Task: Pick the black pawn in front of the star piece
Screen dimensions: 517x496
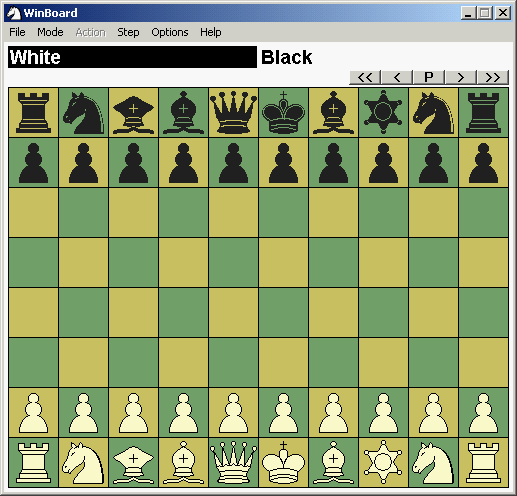Action: [383, 163]
